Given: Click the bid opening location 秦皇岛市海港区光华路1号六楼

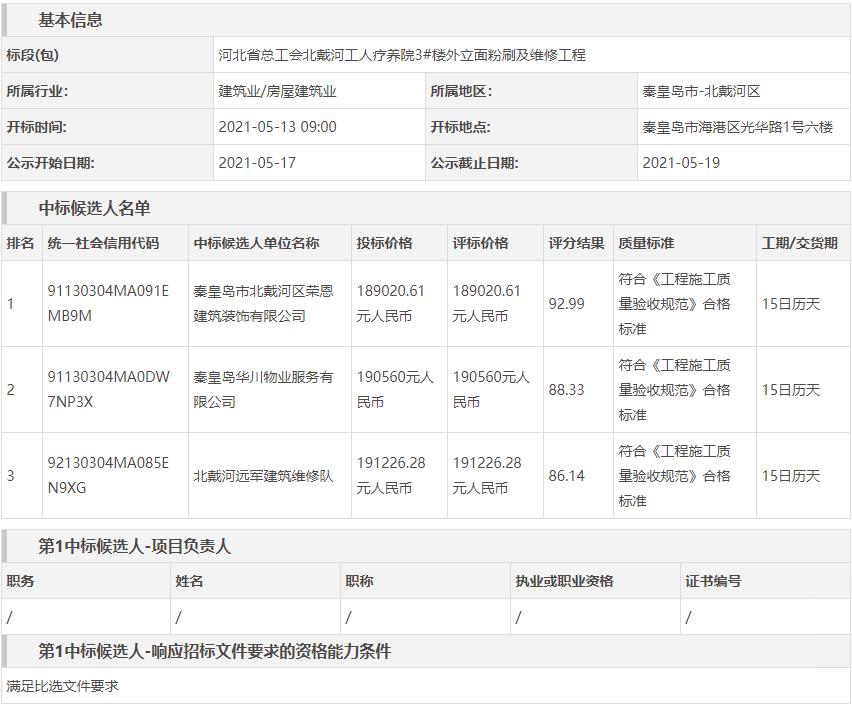Looking at the screenshot, I should (737, 127).
